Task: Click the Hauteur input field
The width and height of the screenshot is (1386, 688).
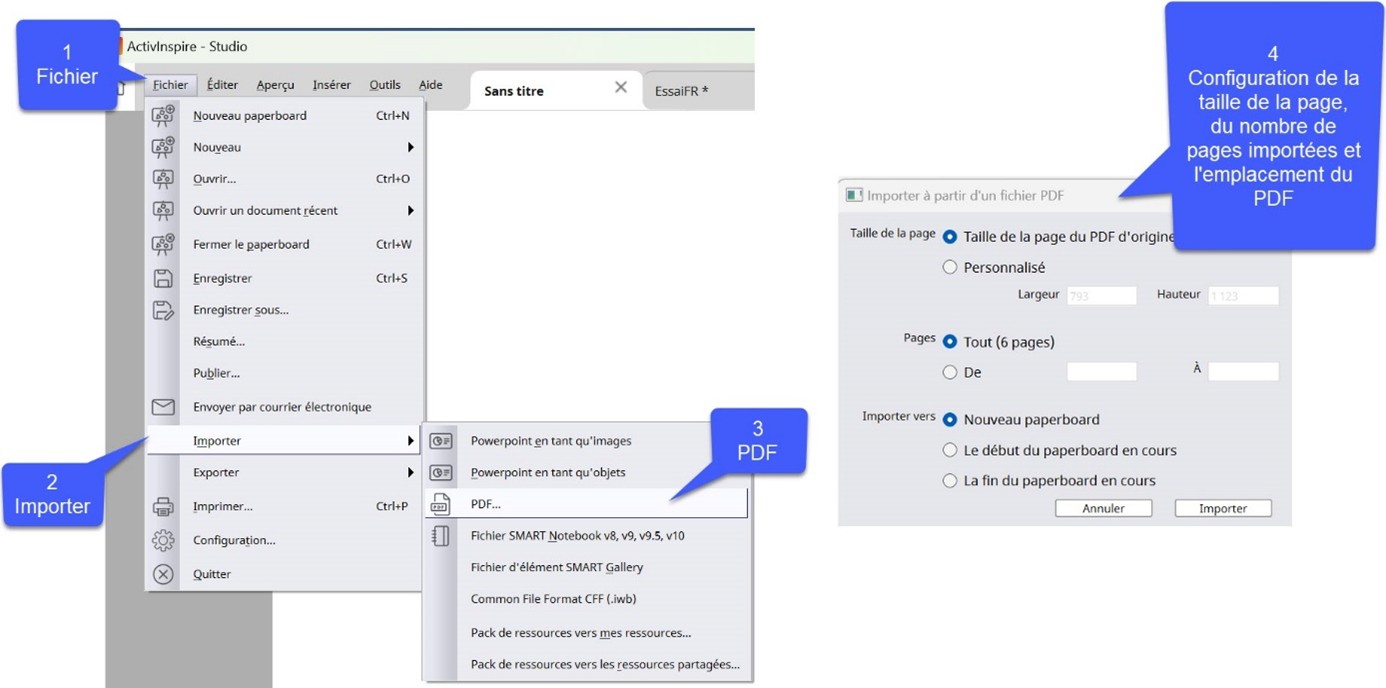Action: click(1244, 296)
